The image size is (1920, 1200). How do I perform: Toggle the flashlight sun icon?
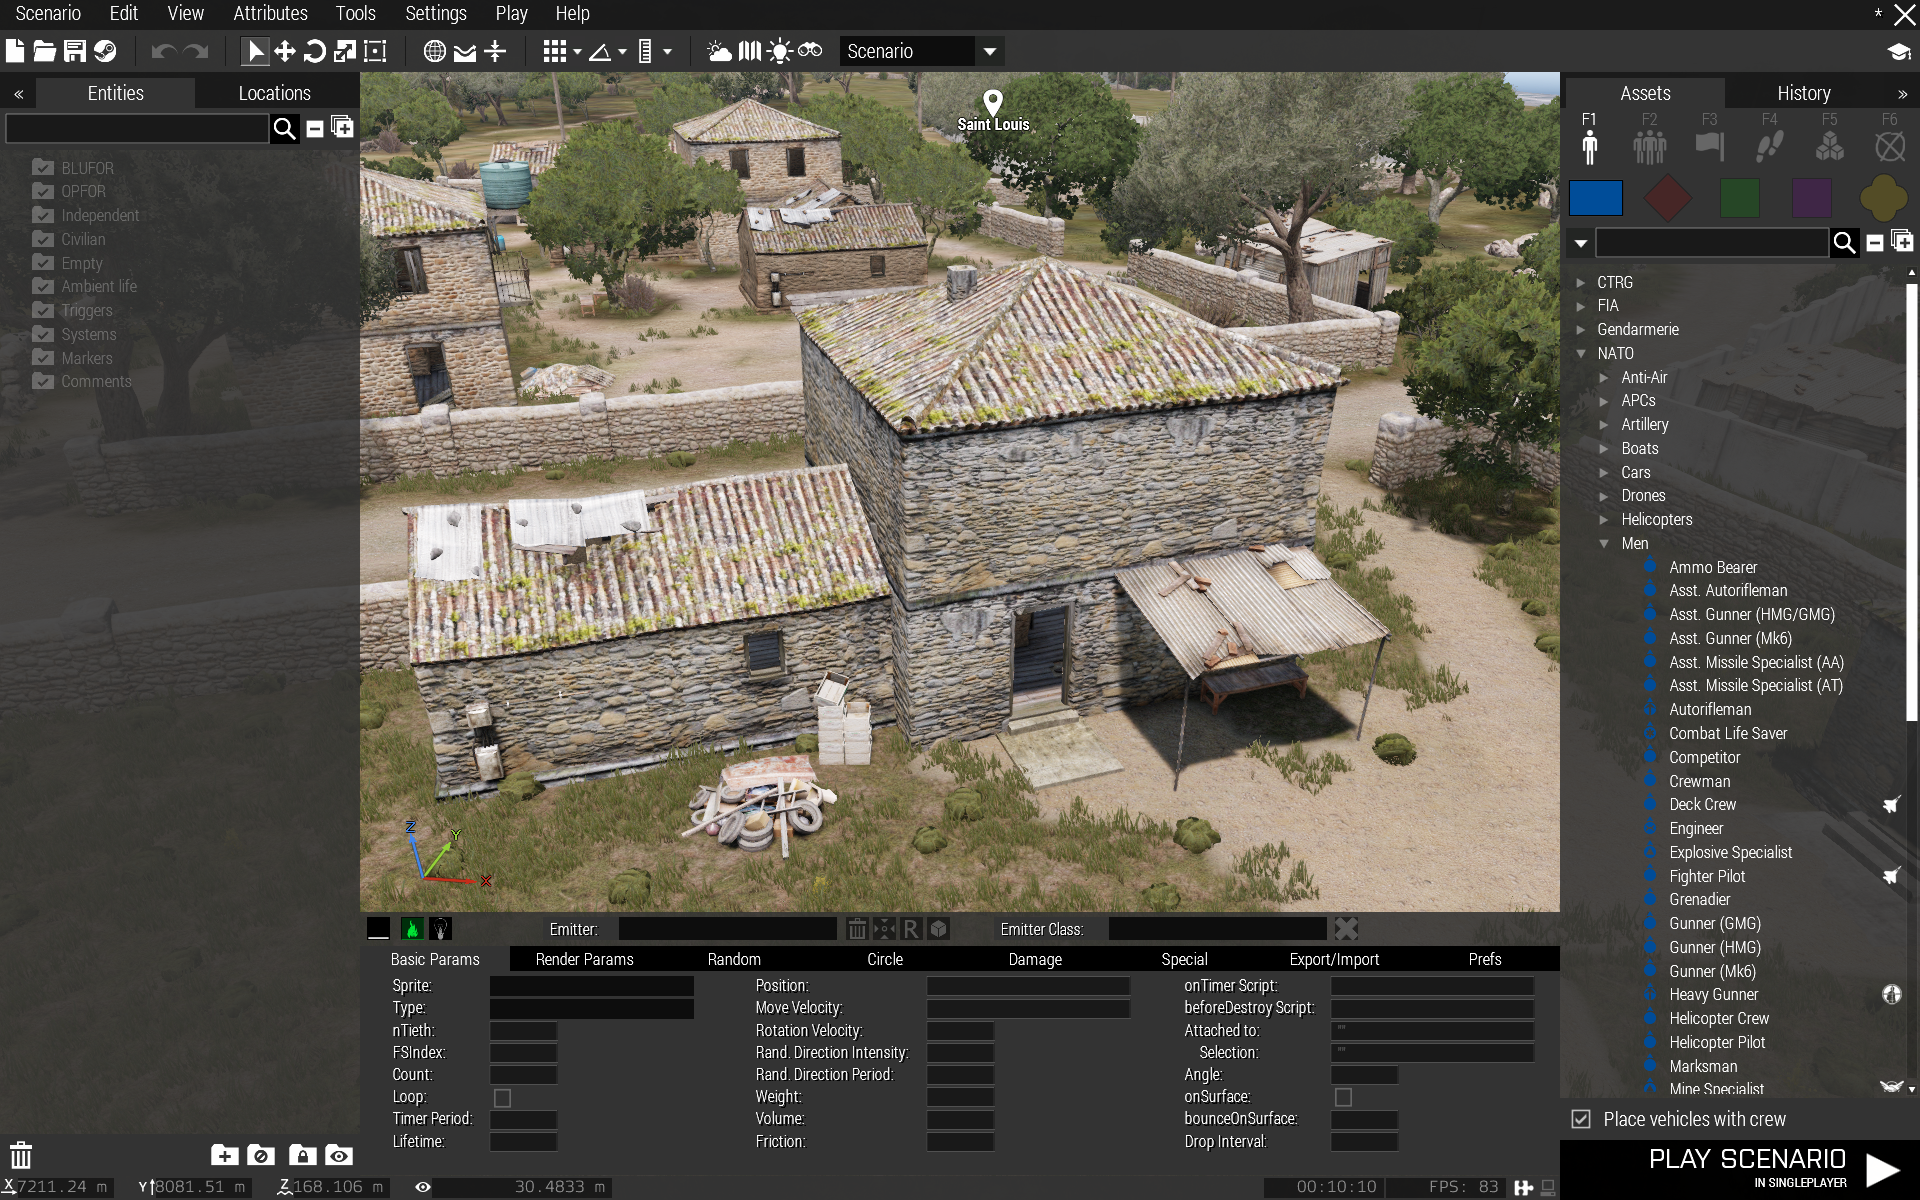click(x=779, y=51)
